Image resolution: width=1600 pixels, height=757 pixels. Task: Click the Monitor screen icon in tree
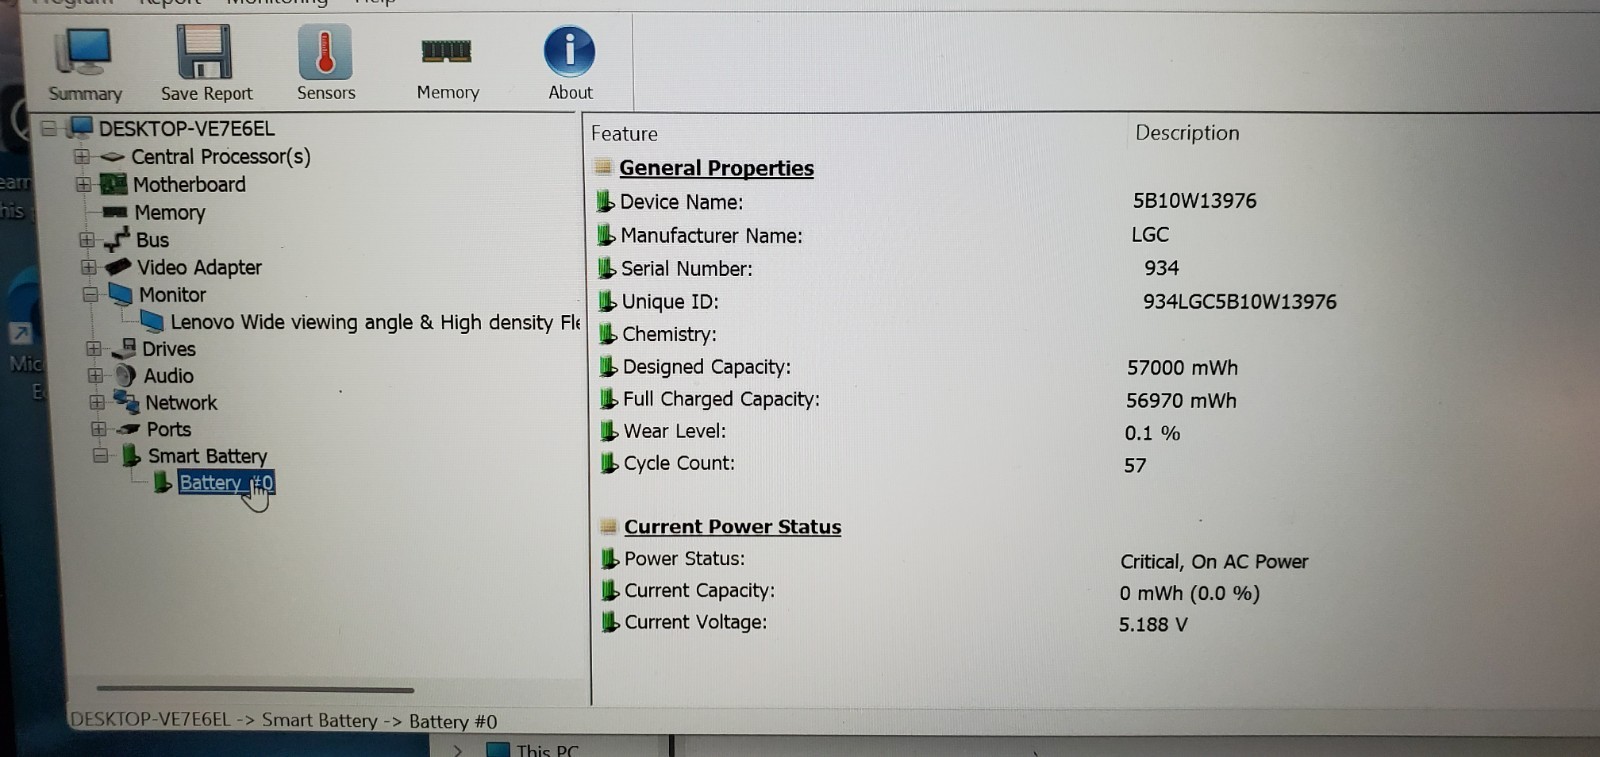click(x=121, y=294)
